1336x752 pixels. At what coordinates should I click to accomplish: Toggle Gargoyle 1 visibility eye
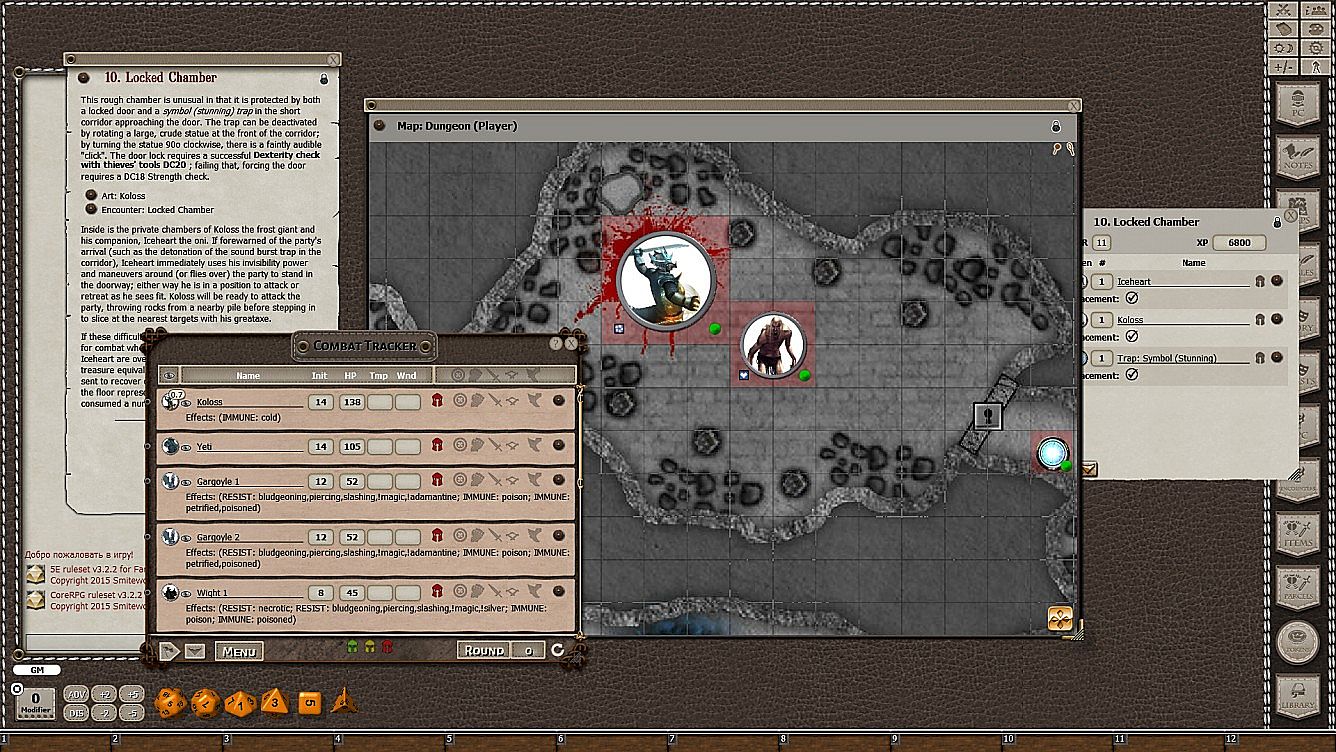(186, 483)
